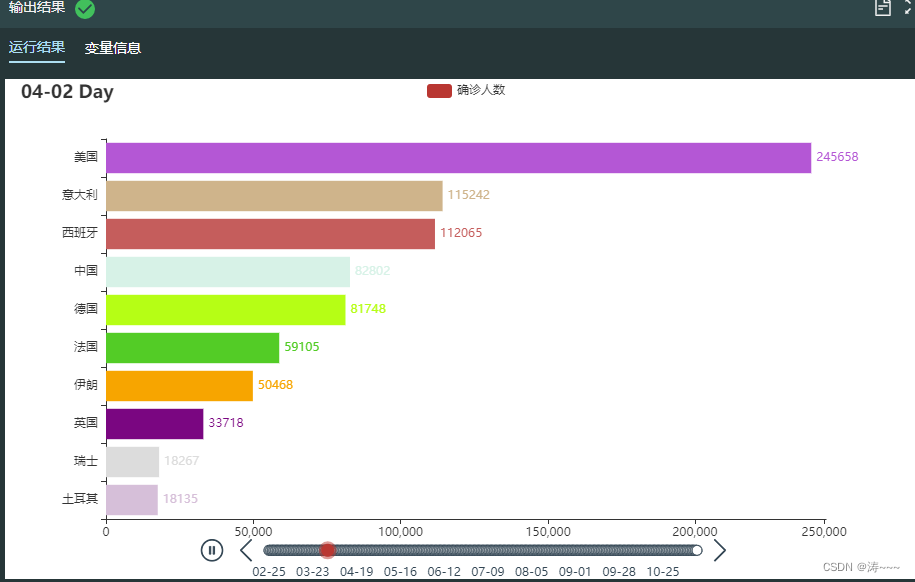Viewport: 915px width, 582px height.
Task: Click the 英国 axis label
Action: click(x=86, y=423)
